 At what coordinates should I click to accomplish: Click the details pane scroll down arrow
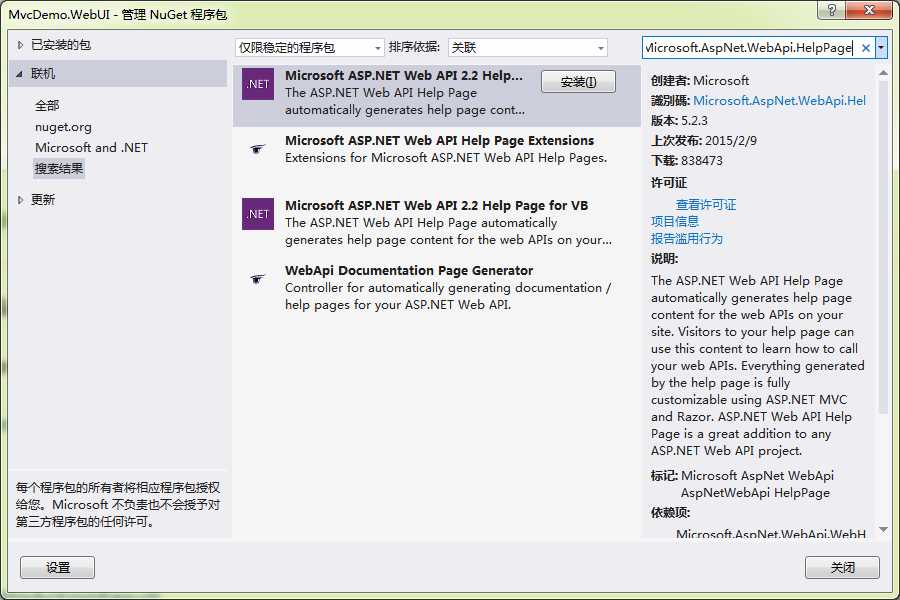(x=883, y=529)
